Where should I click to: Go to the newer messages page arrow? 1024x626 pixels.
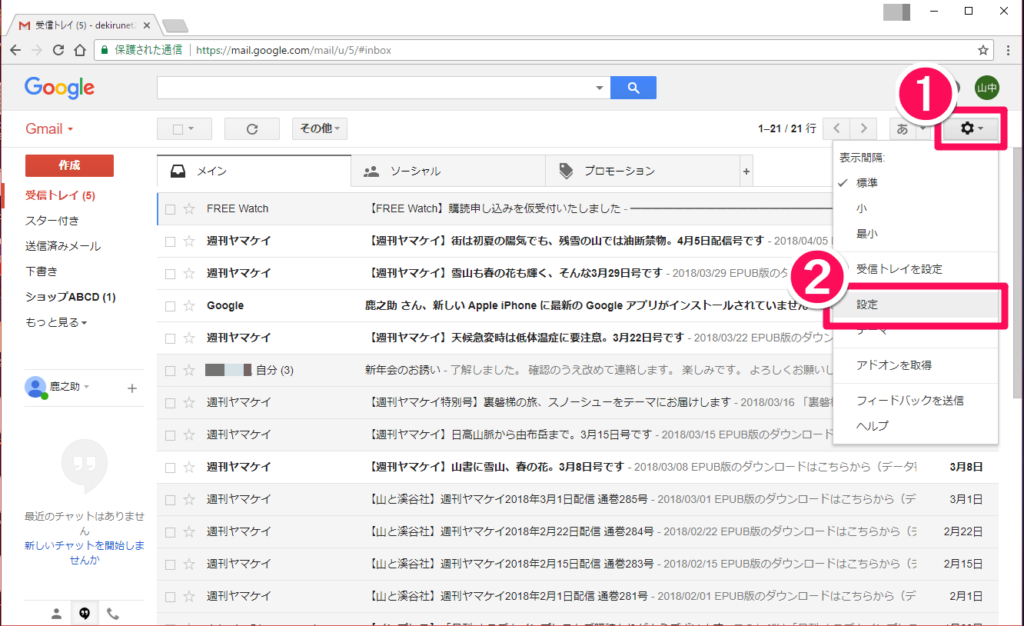pyautogui.click(x=837, y=129)
